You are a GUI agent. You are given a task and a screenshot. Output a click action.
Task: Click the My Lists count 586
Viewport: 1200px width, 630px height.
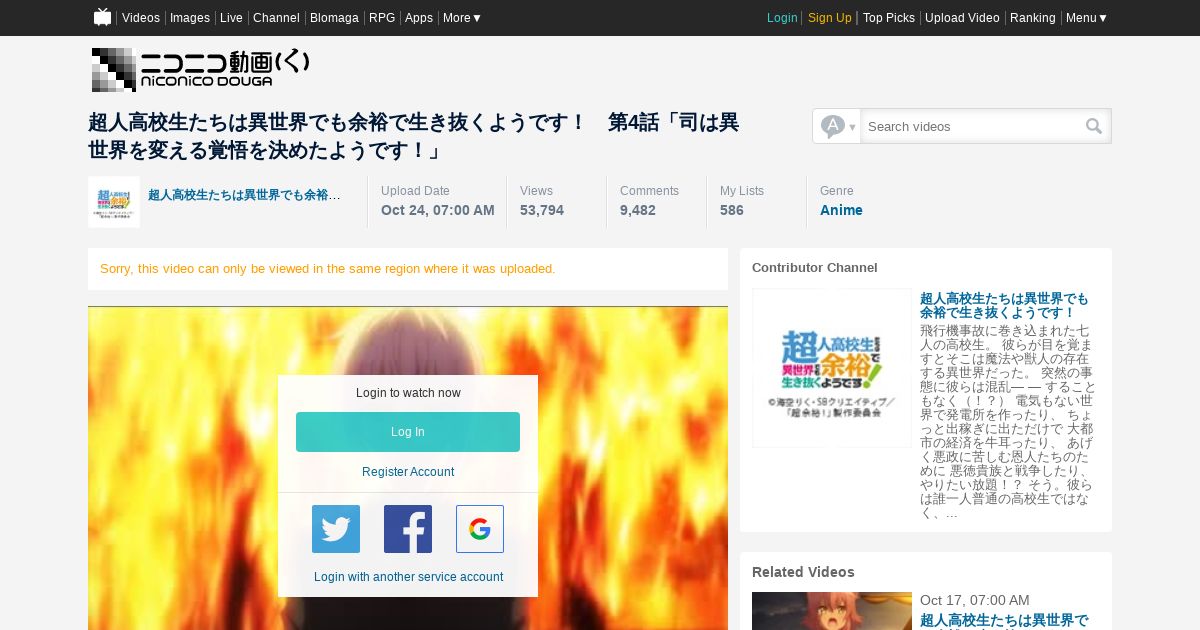(x=732, y=210)
